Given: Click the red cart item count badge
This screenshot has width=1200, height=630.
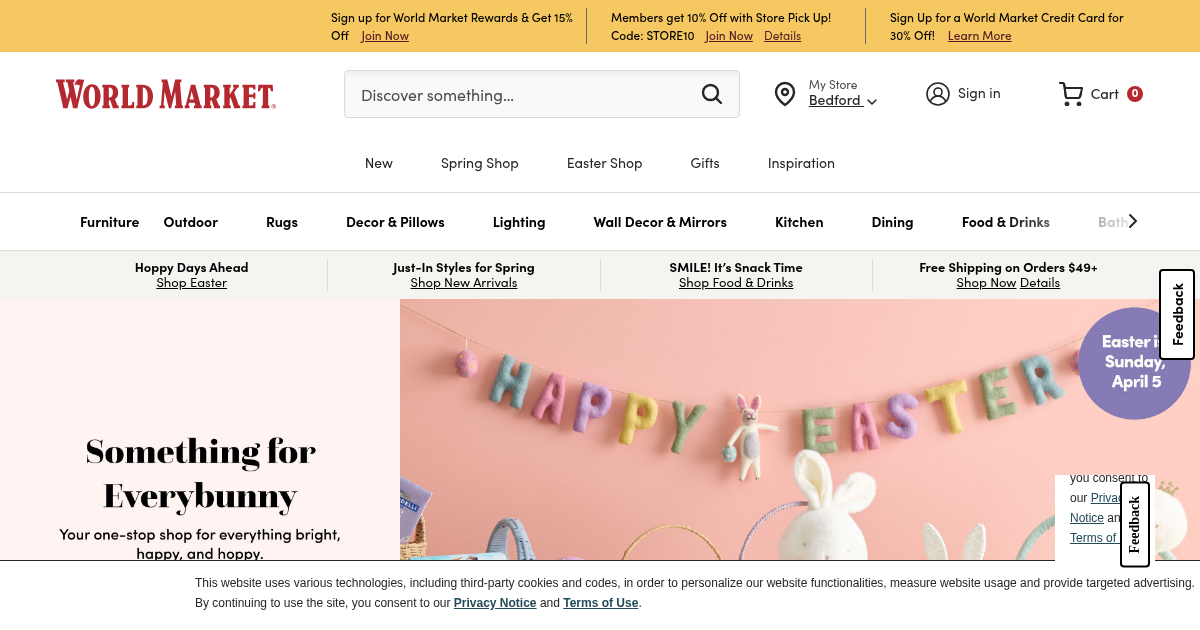Looking at the screenshot, I should [x=1135, y=94].
